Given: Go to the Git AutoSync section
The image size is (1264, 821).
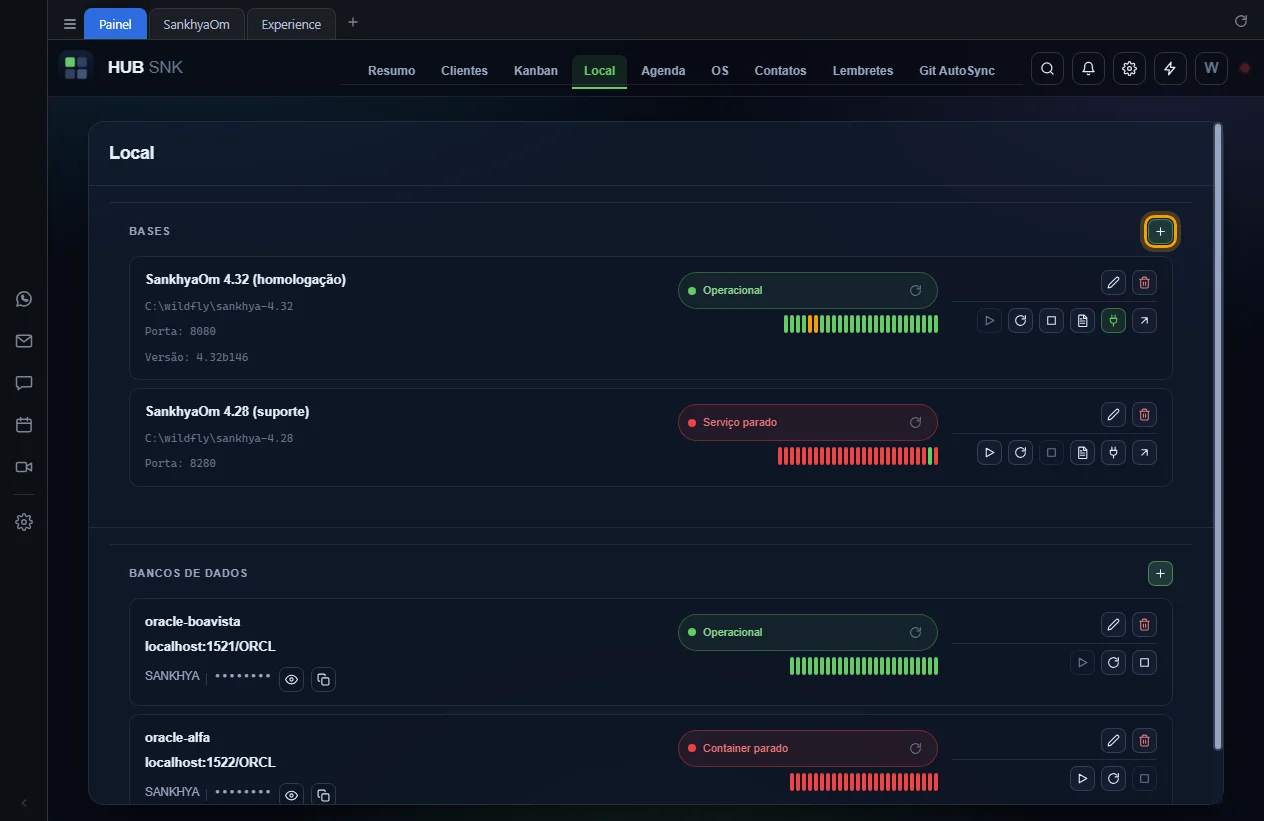Looking at the screenshot, I should 957,71.
